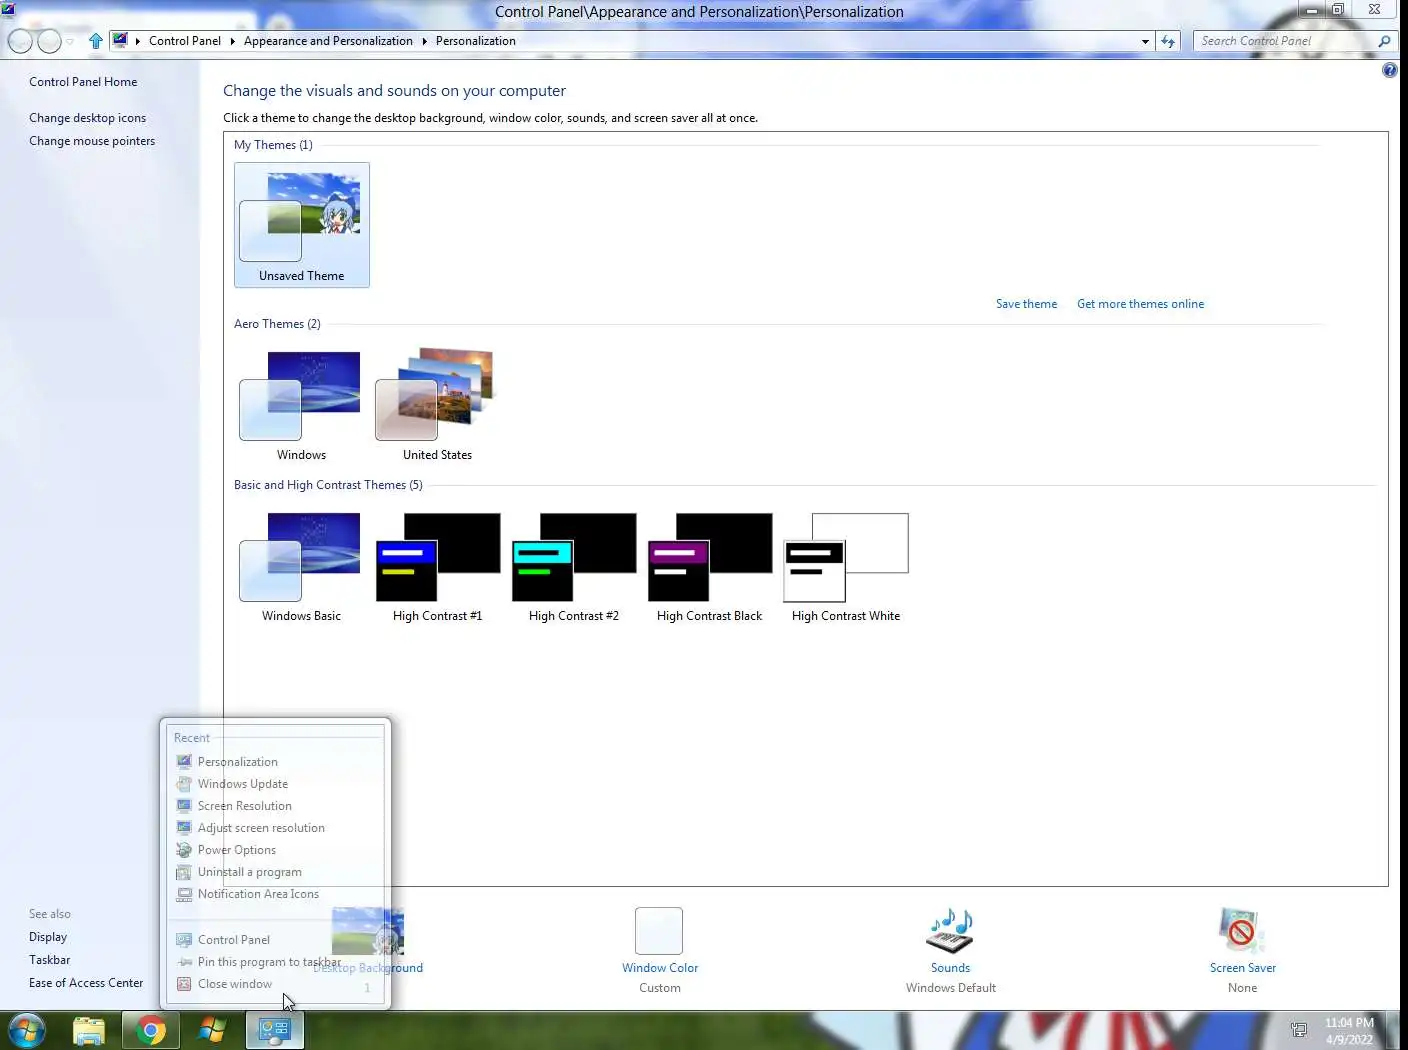1408x1050 pixels.
Task: Open the Sounds icon
Action: coord(950,931)
